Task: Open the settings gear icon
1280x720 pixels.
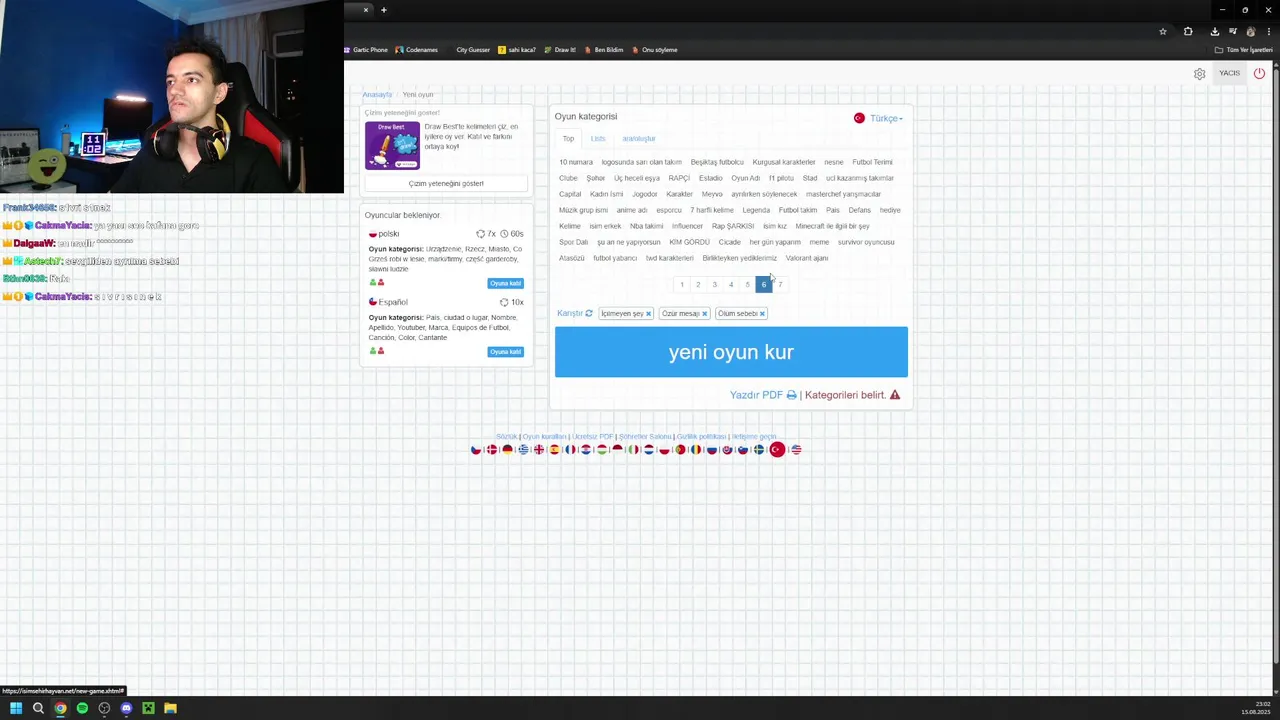Action: click(x=1199, y=73)
